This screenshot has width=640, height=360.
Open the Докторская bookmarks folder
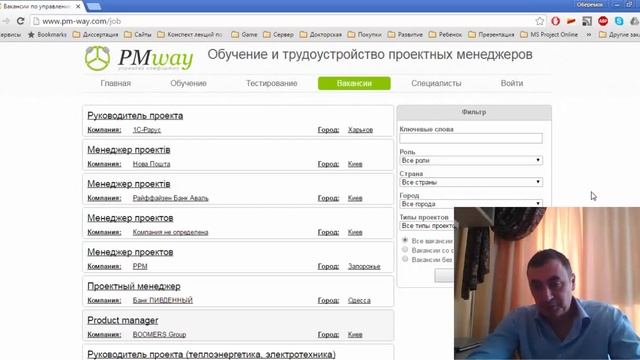321,35
